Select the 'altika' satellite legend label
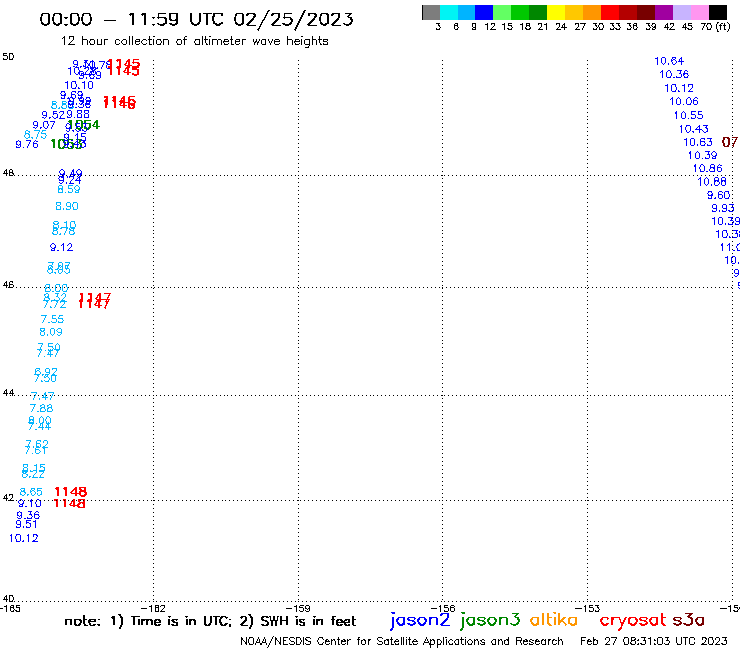This screenshot has width=740, height=650. [554, 620]
